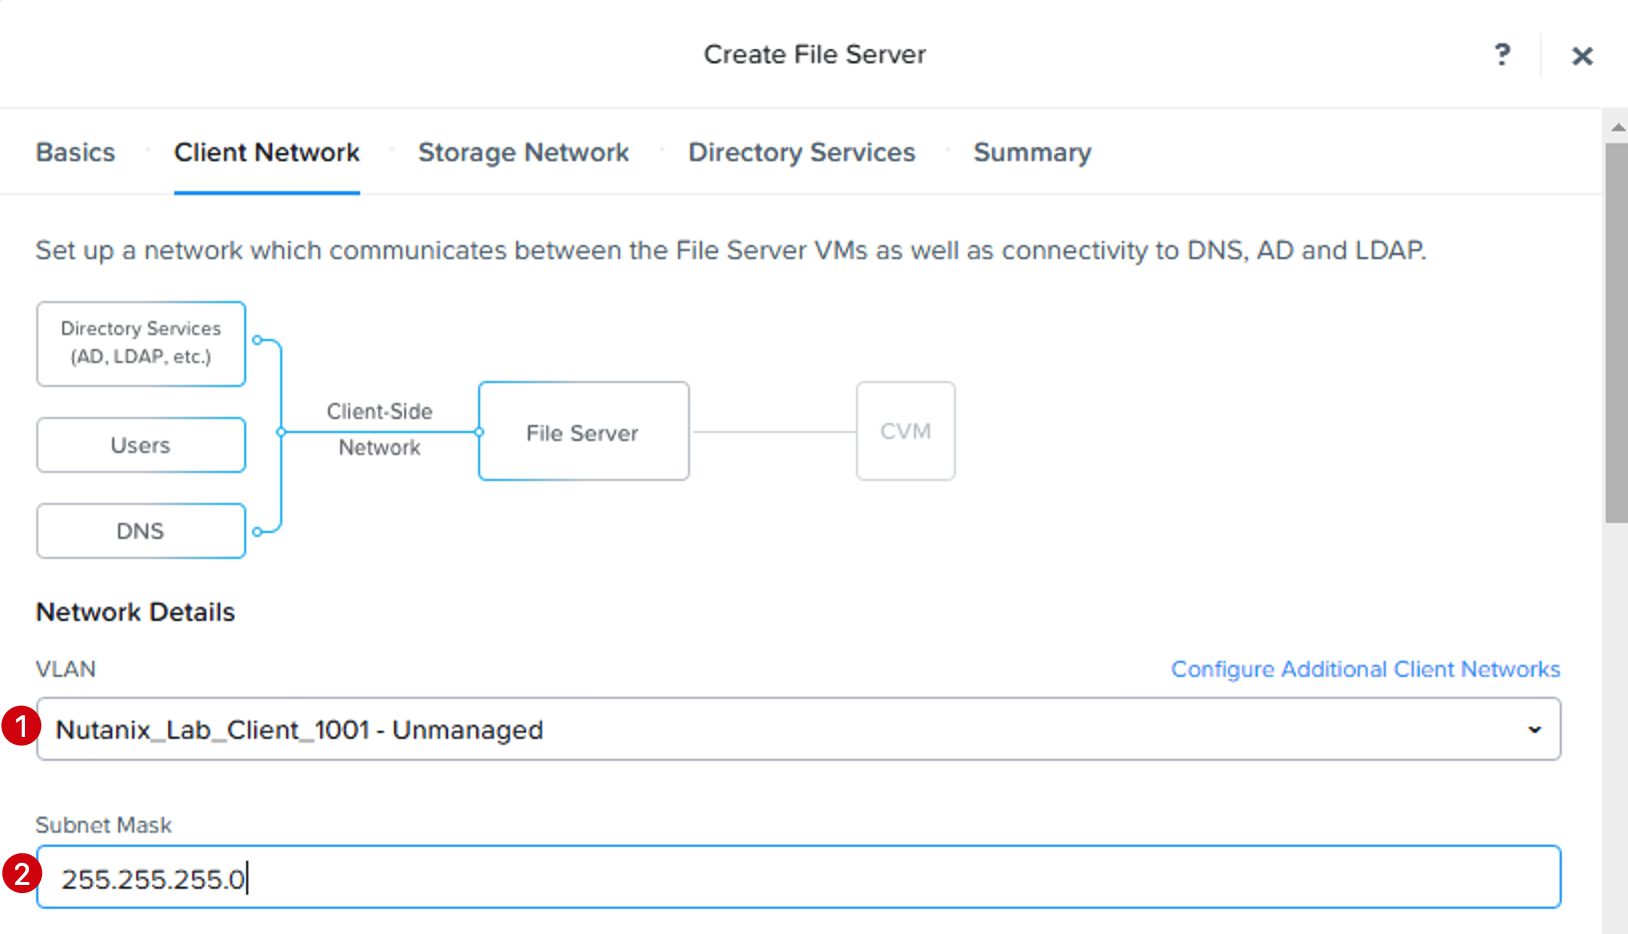
Task: Click the Create File Server title
Action: point(815,54)
